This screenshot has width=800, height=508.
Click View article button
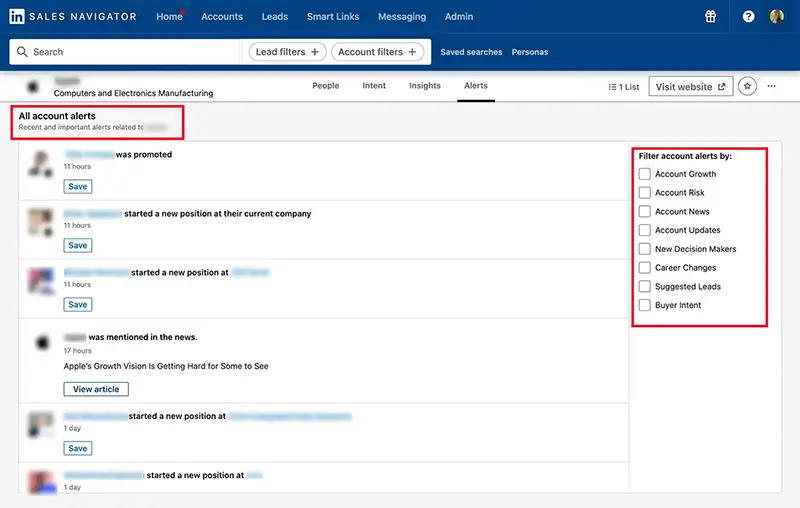96,389
